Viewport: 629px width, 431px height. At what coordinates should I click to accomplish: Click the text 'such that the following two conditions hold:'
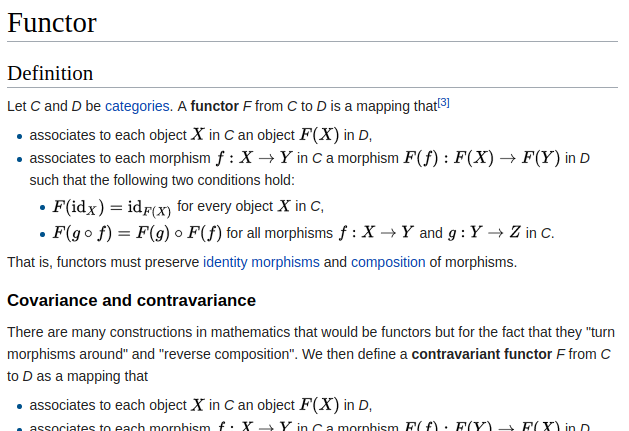(x=162, y=180)
